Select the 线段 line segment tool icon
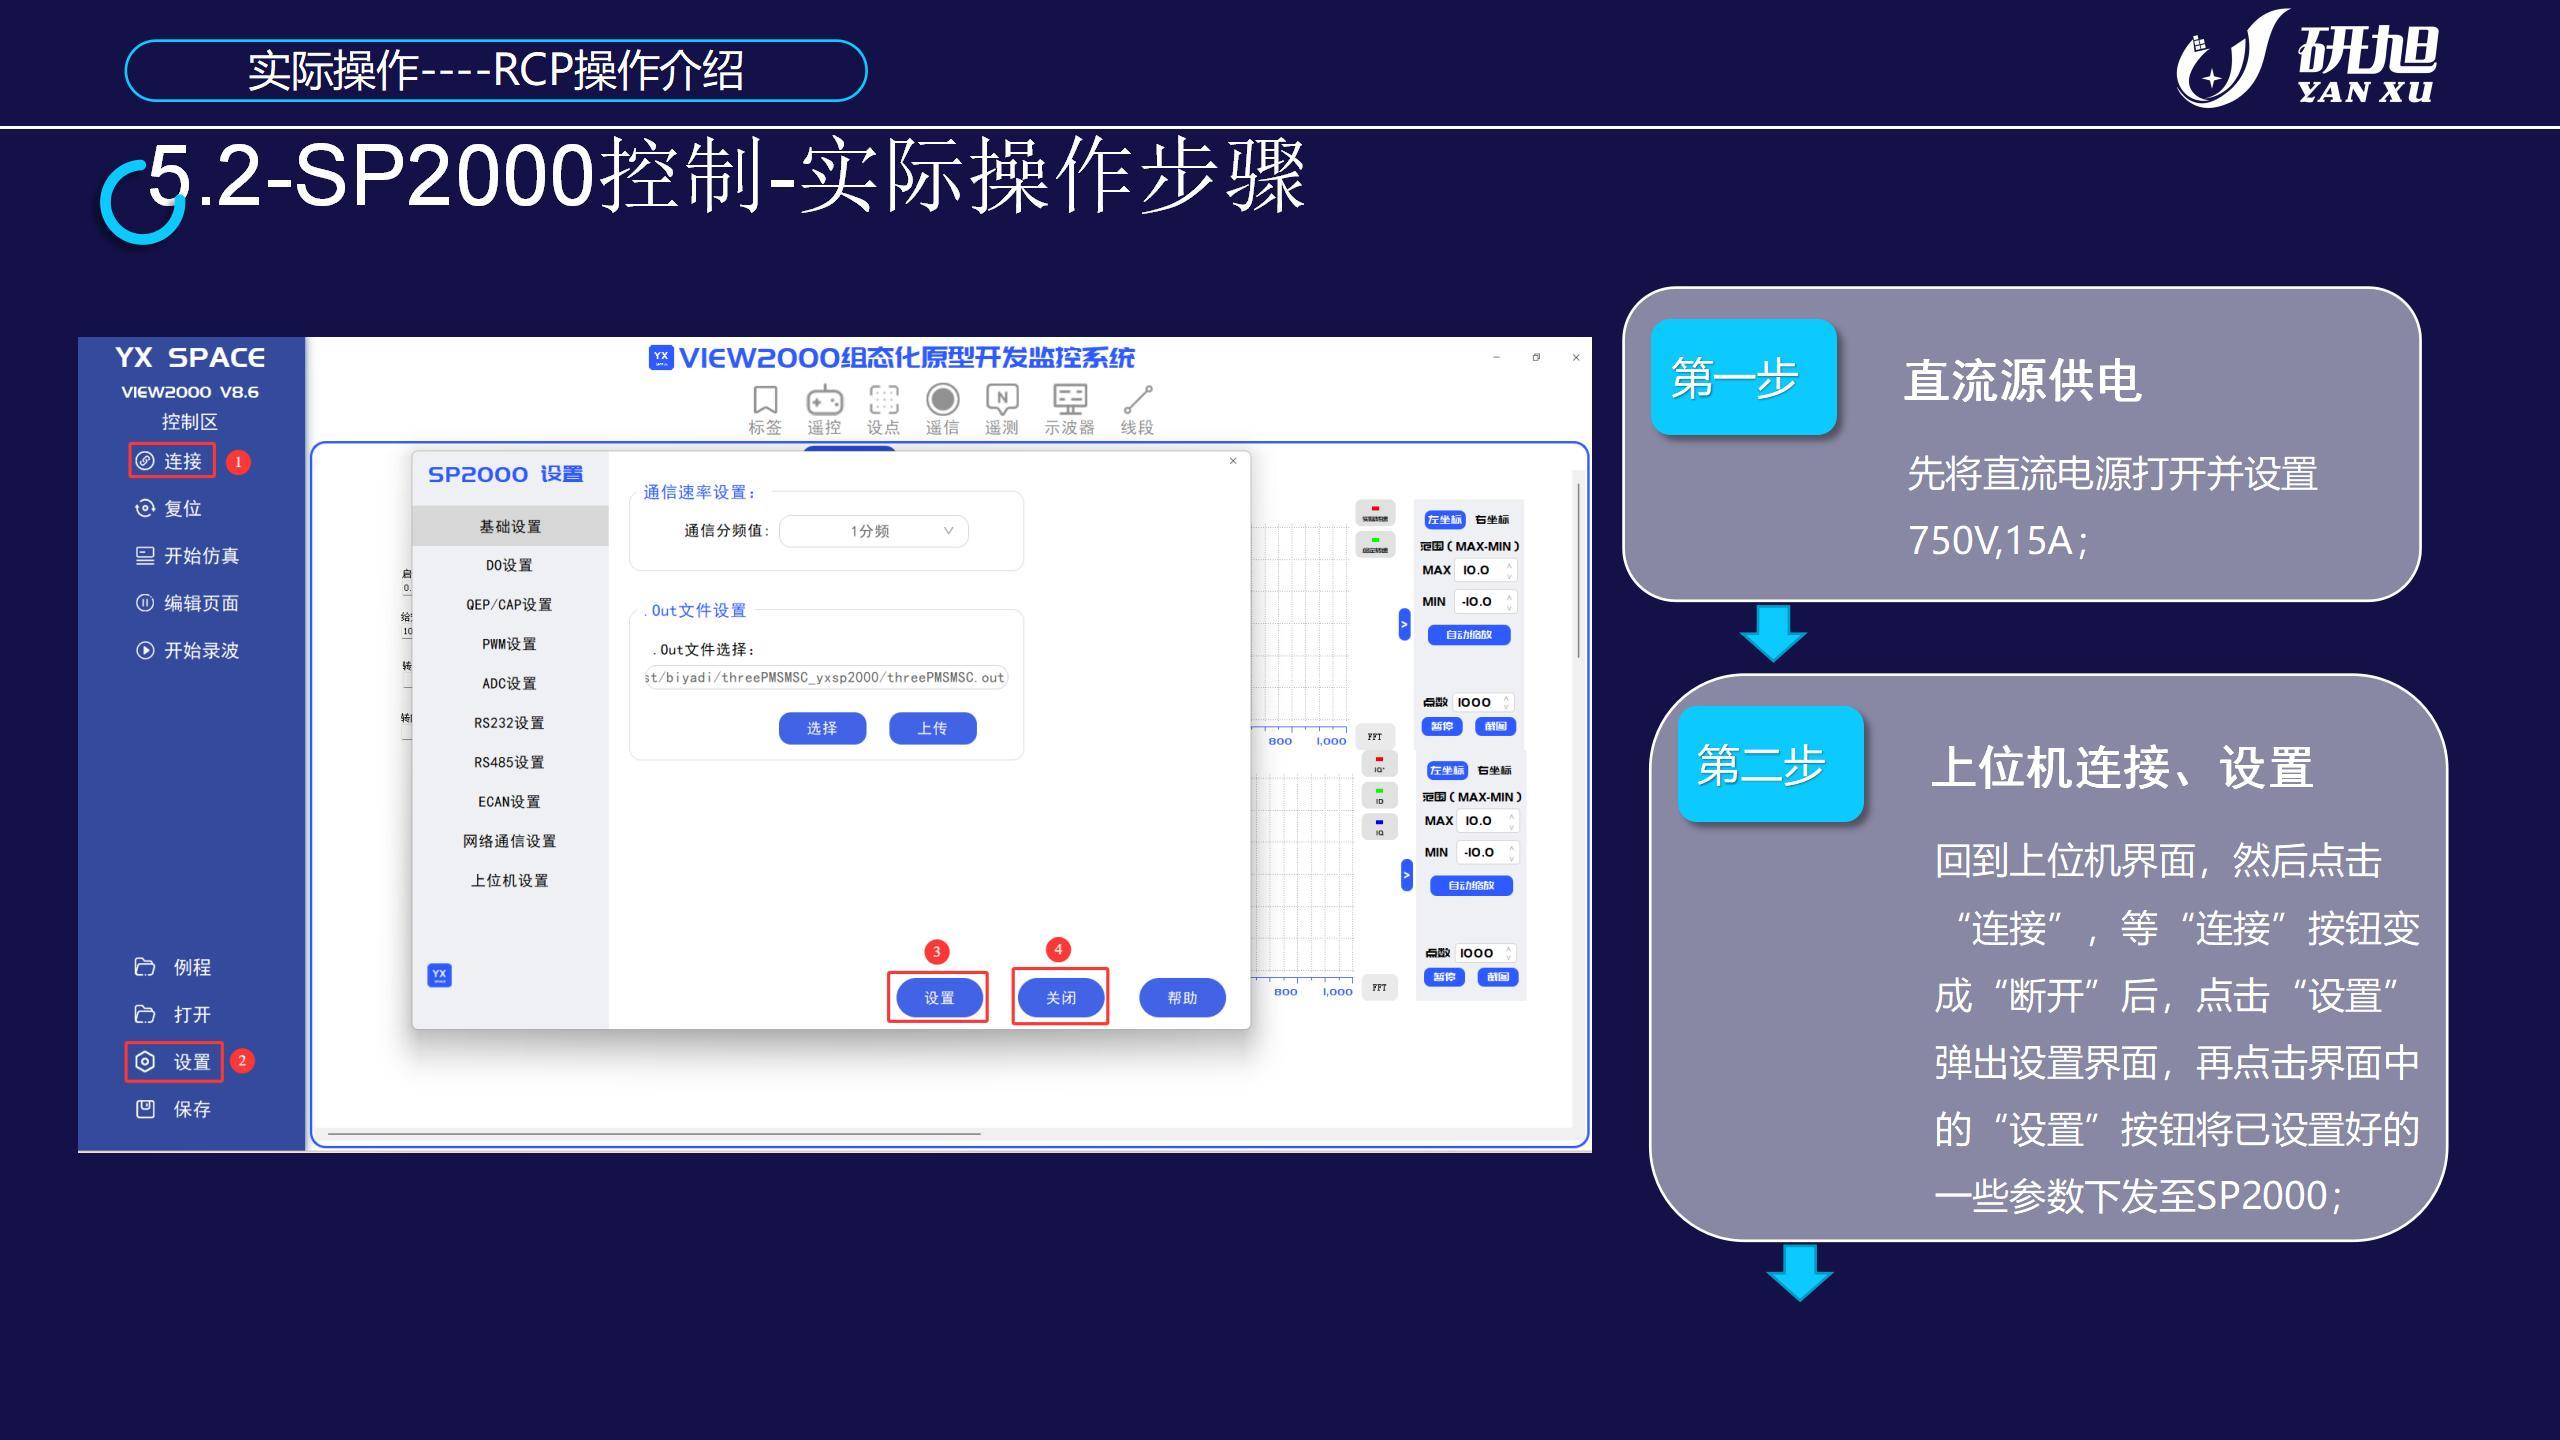2560x1440 pixels. (1137, 400)
